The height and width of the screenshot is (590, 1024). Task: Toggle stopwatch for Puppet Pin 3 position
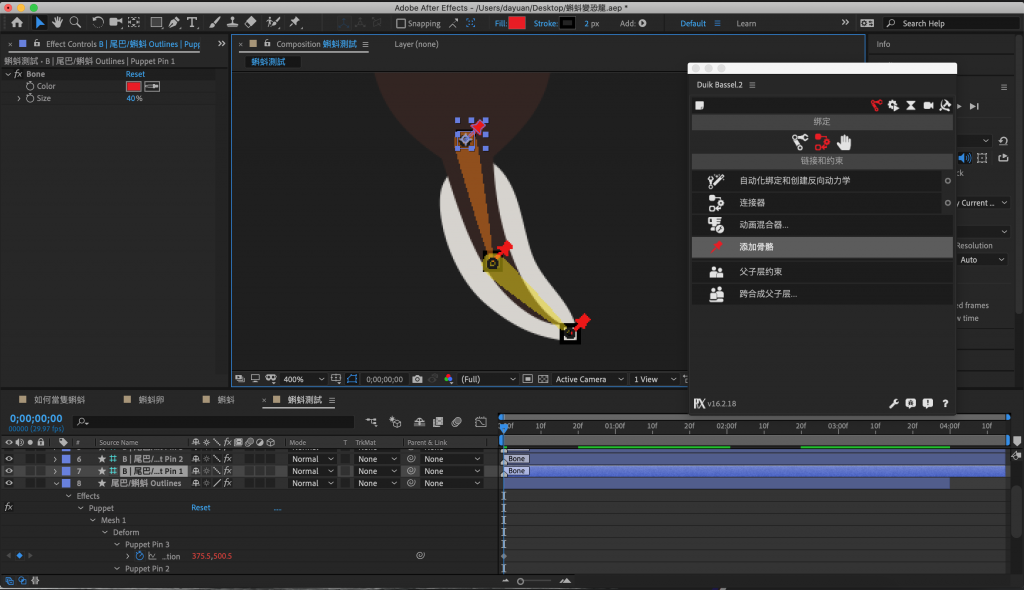click(139, 556)
